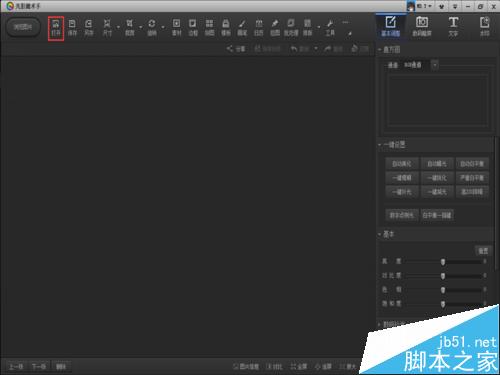Apply 高ISO降噪 noise reduction
Viewport: 500px width, 375px height.
pos(472,192)
